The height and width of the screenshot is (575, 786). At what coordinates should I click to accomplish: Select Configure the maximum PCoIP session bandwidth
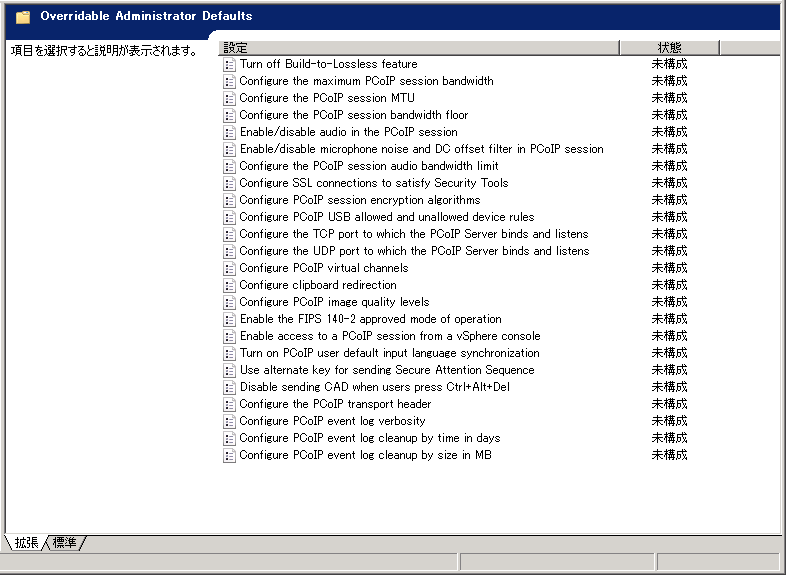tap(366, 81)
